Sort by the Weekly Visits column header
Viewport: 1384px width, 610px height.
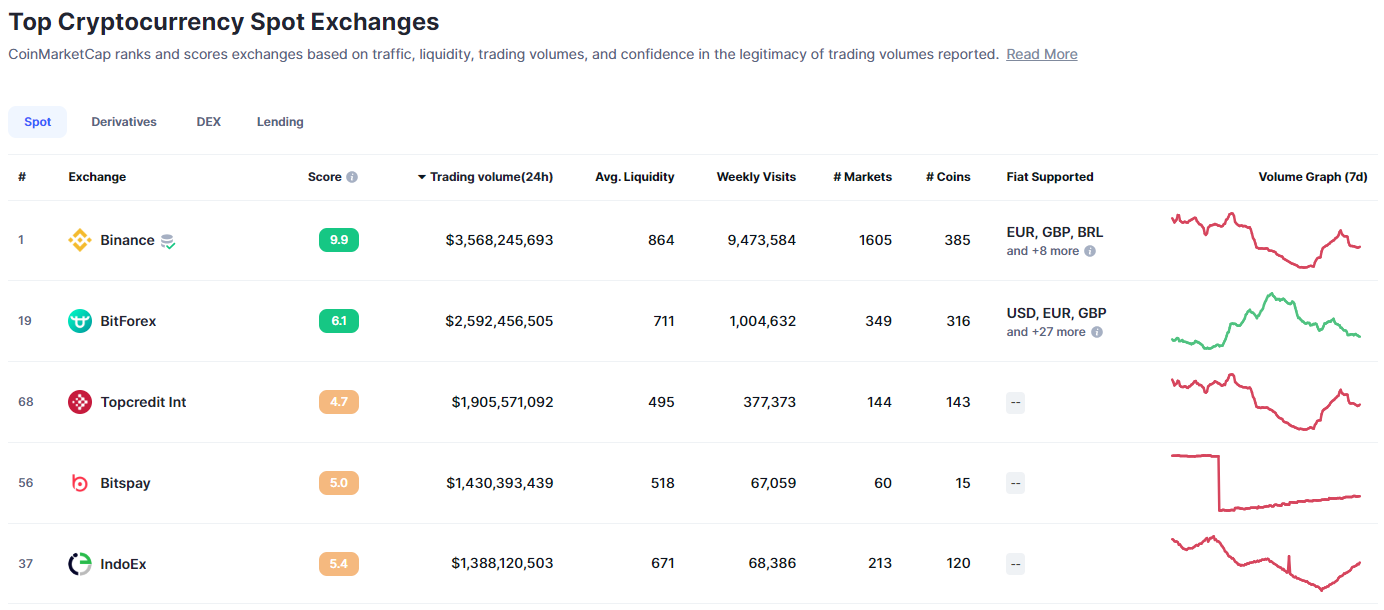[x=756, y=177]
